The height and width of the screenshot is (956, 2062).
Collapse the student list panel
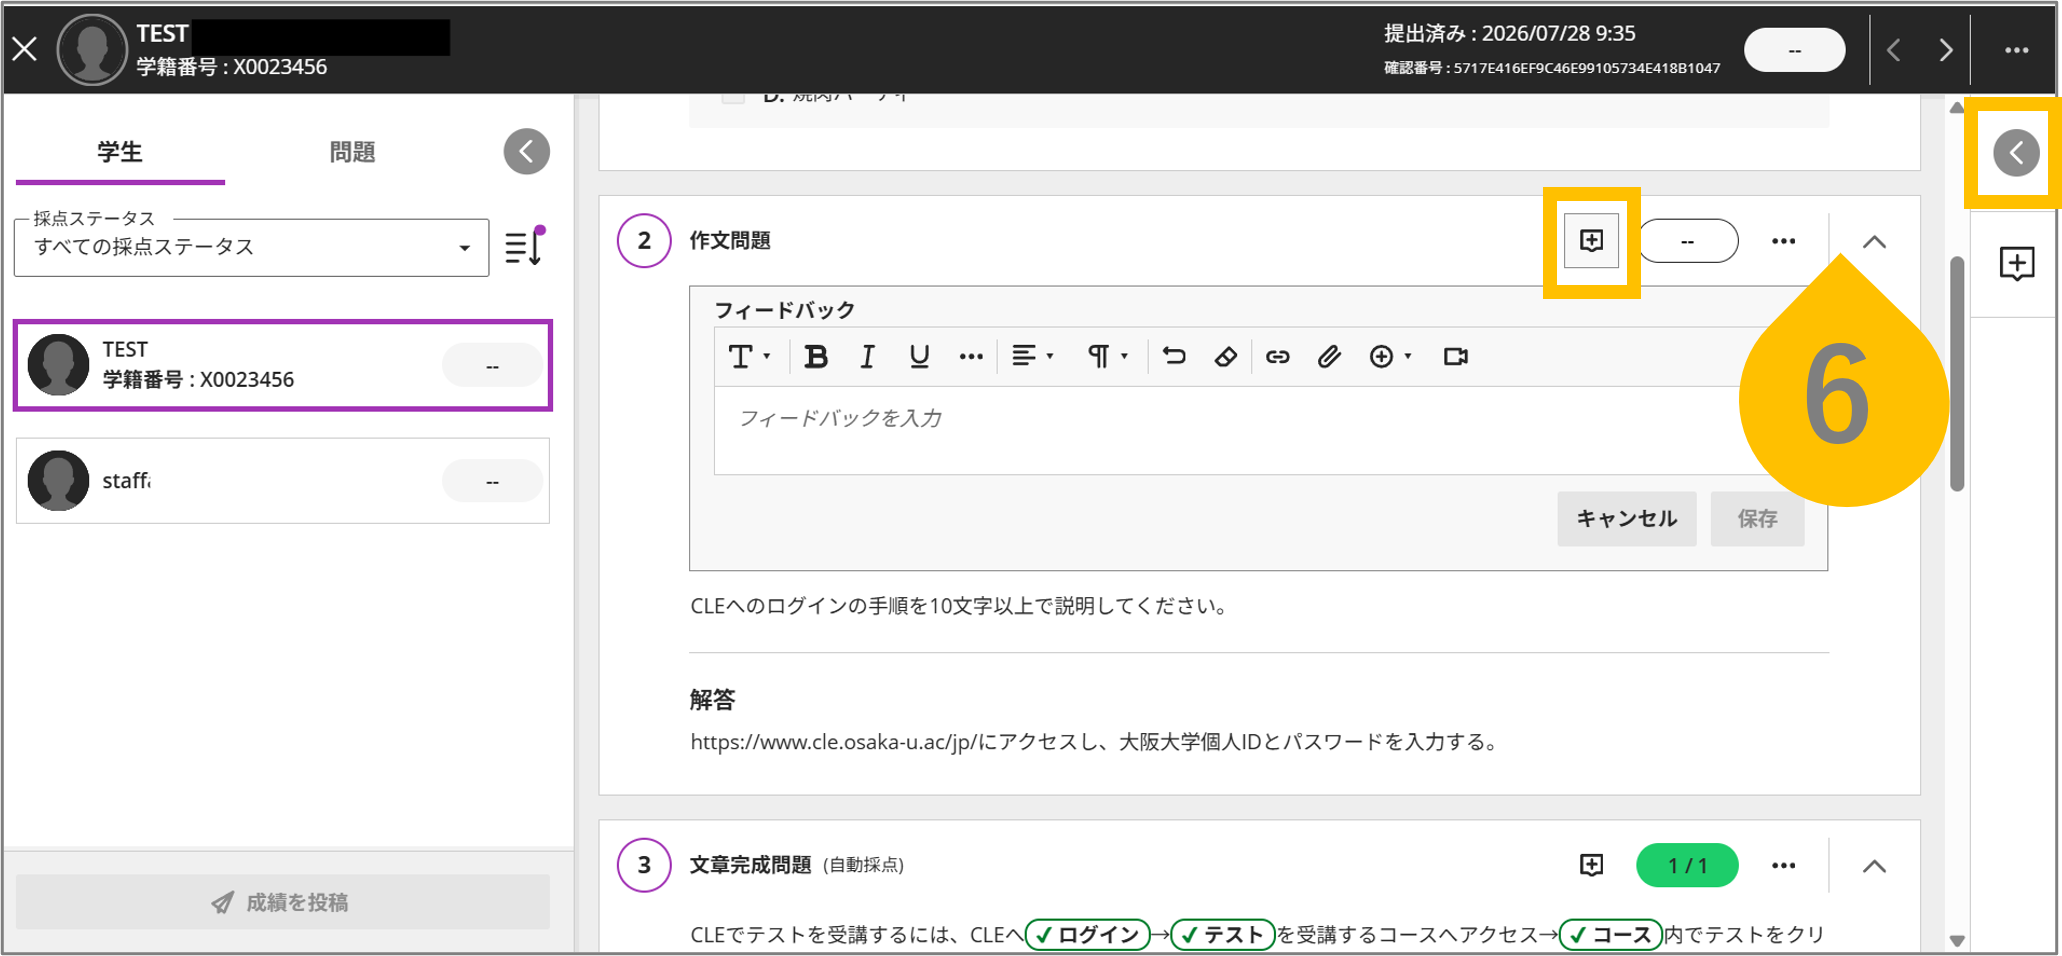point(526,152)
